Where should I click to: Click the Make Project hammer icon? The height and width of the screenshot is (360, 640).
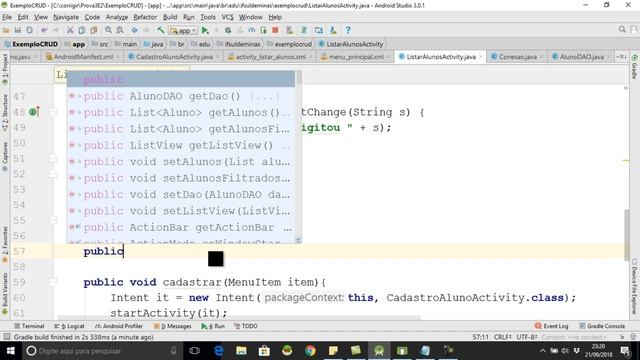tap(161, 30)
